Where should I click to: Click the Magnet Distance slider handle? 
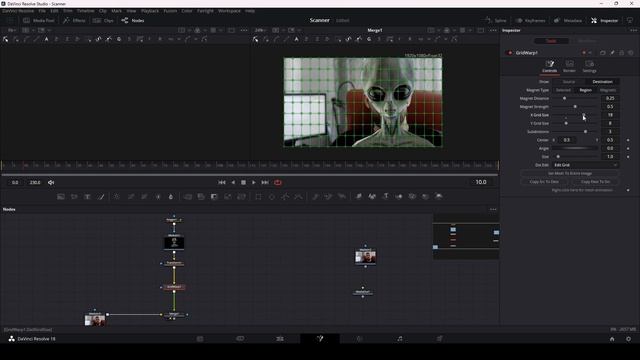564,98
